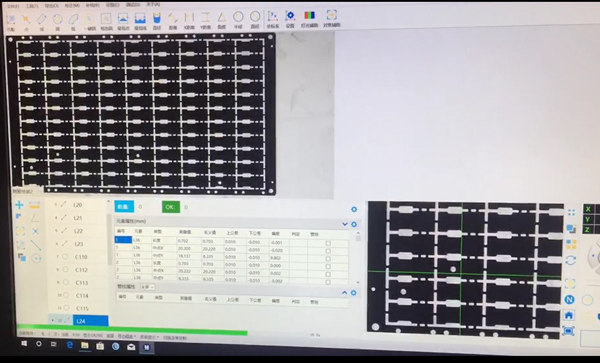Collapse element properties panel with down chevron

pyautogui.click(x=345, y=224)
